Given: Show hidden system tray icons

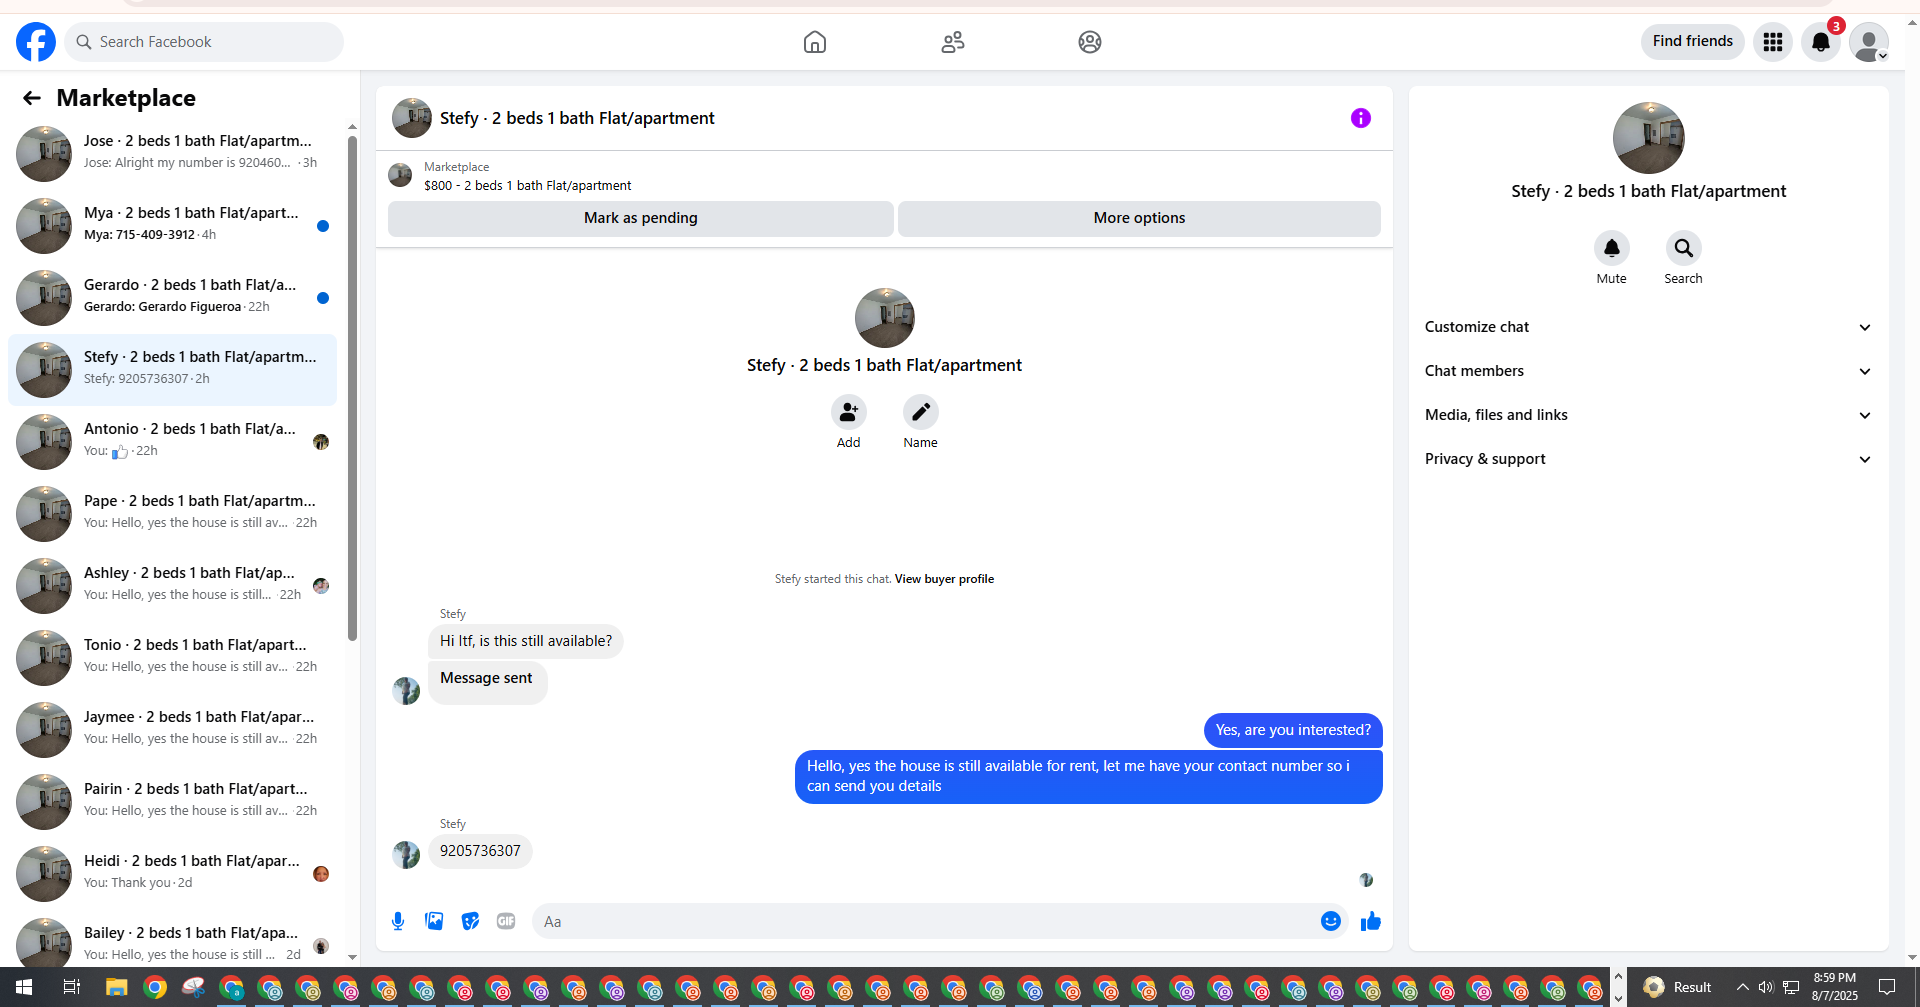Looking at the screenshot, I should coord(1742,987).
